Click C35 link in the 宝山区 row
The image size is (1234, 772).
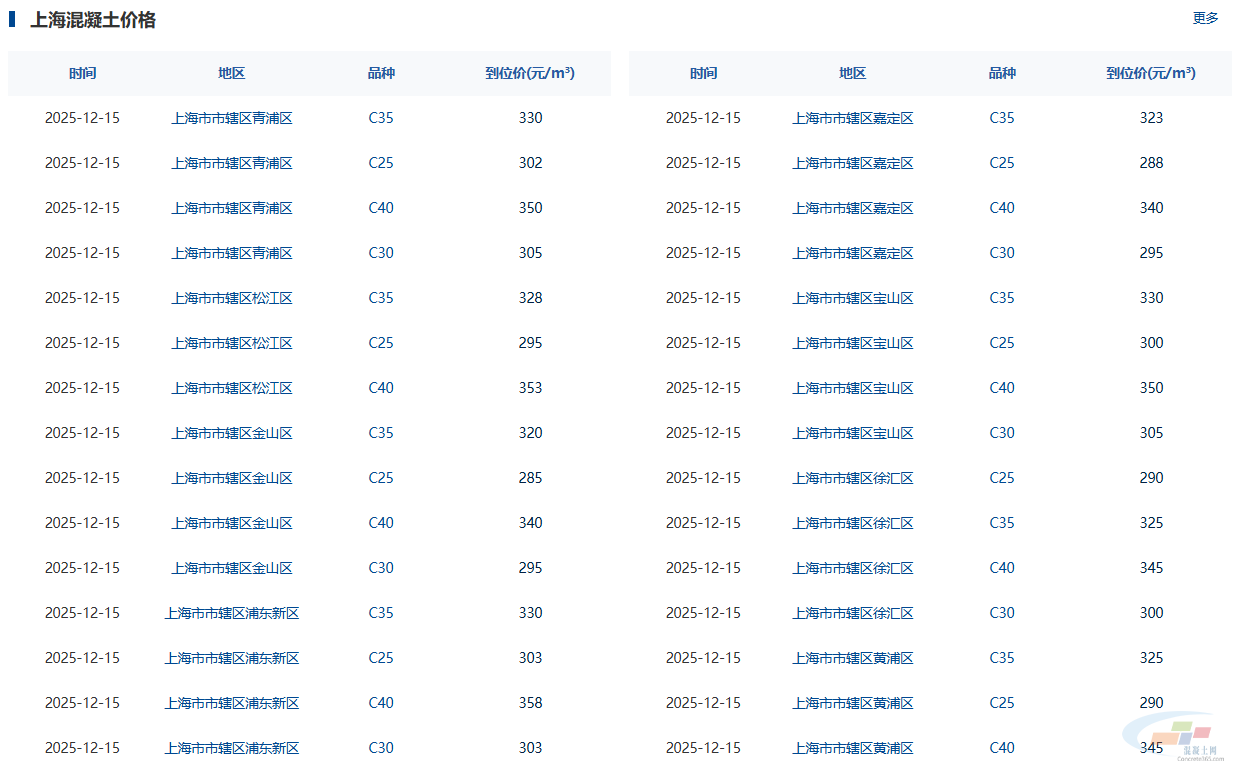point(1002,298)
